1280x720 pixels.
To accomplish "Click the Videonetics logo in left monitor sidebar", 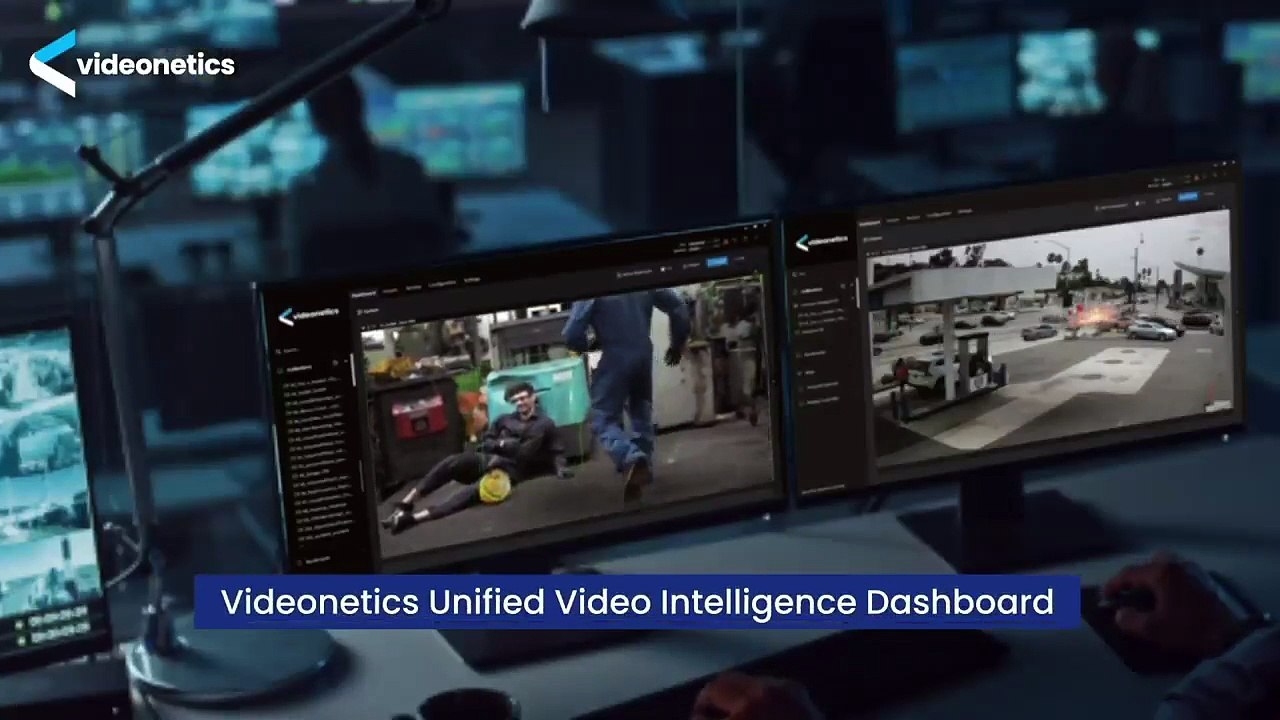I will pyautogui.click(x=308, y=316).
